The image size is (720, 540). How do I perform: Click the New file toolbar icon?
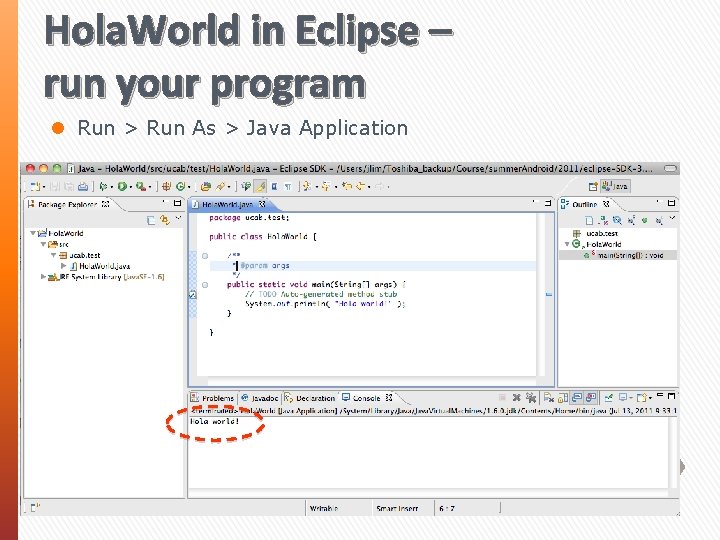[35, 186]
